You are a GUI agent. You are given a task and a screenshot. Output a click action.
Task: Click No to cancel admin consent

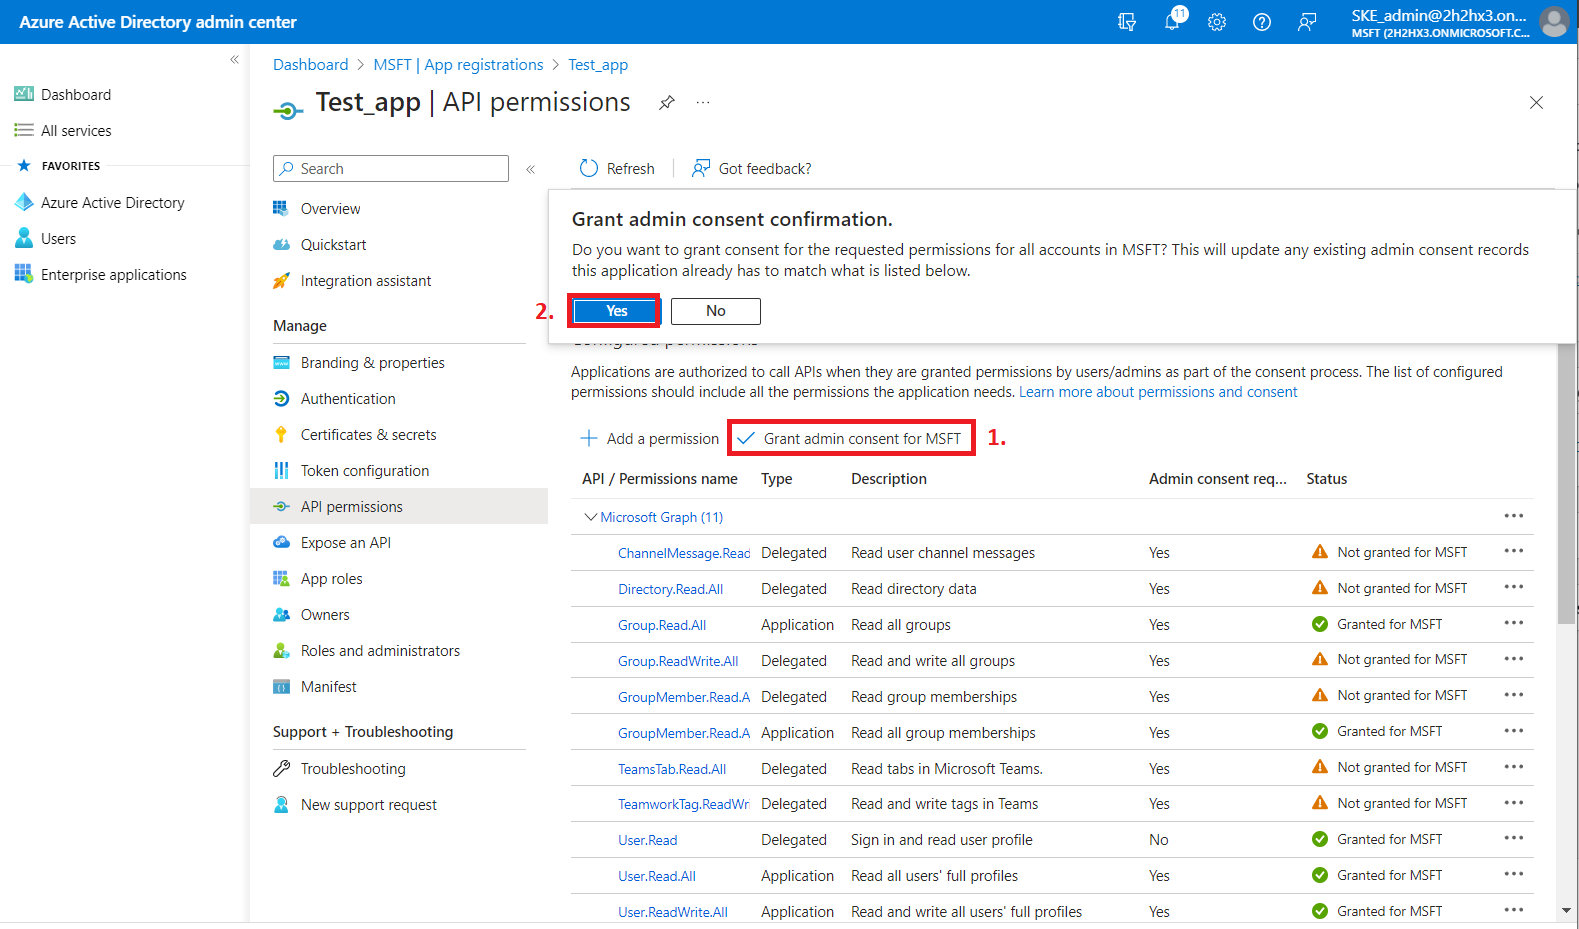click(715, 311)
